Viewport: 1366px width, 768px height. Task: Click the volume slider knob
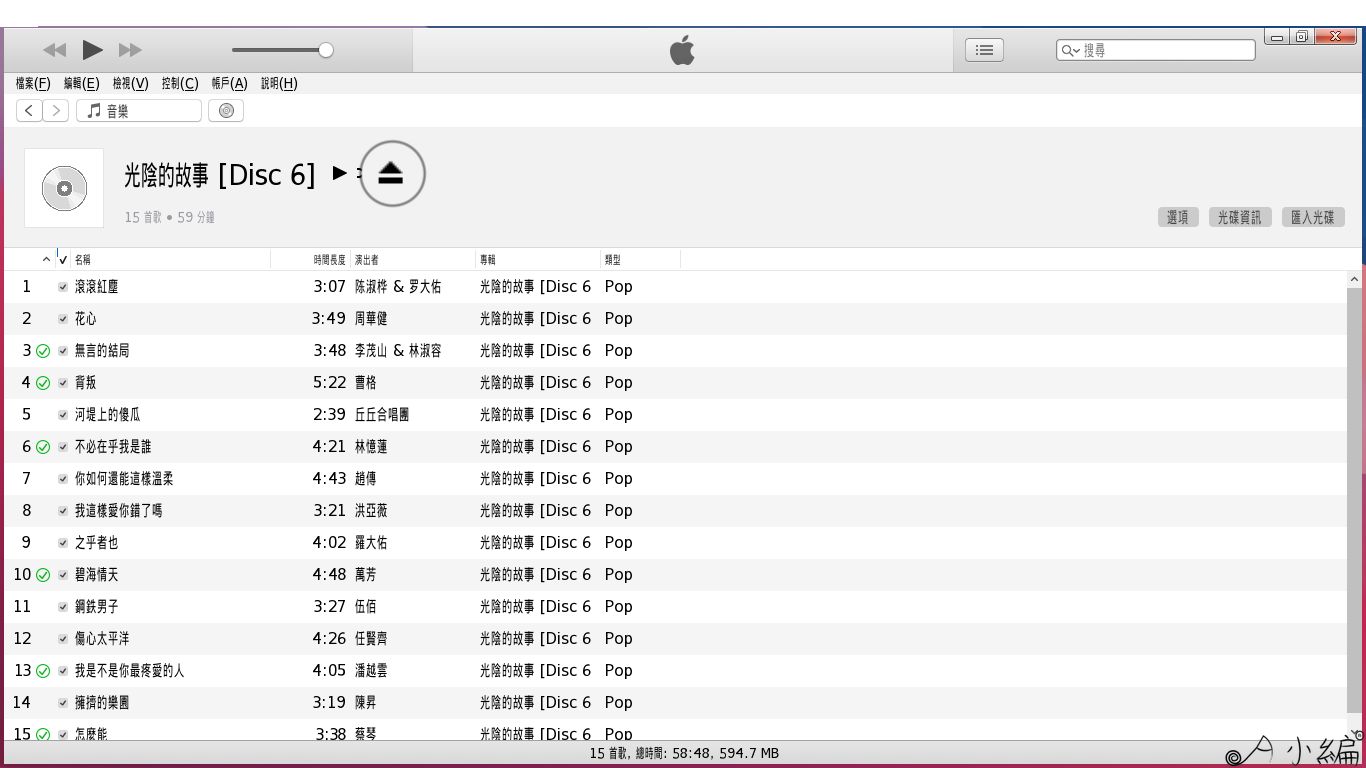[326, 50]
